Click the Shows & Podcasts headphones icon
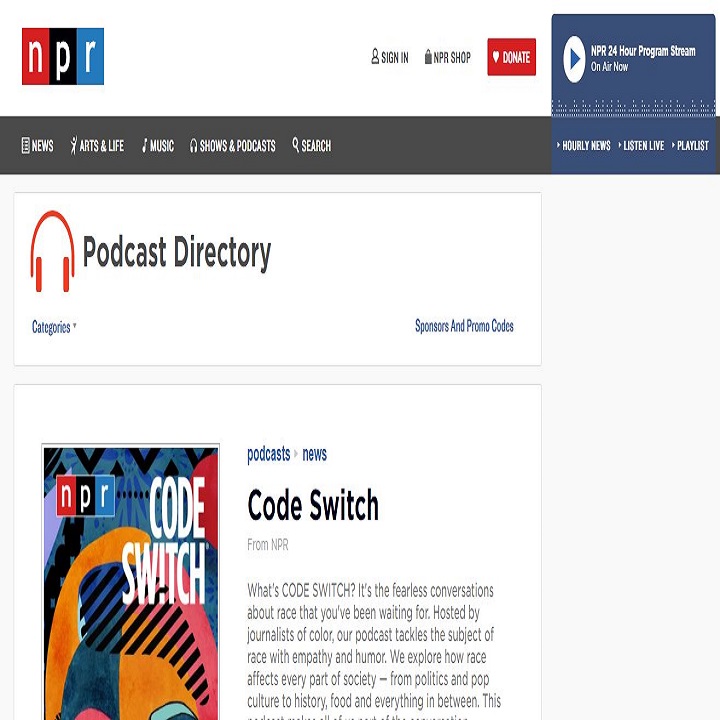The image size is (720, 720). pyautogui.click(x=194, y=146)
